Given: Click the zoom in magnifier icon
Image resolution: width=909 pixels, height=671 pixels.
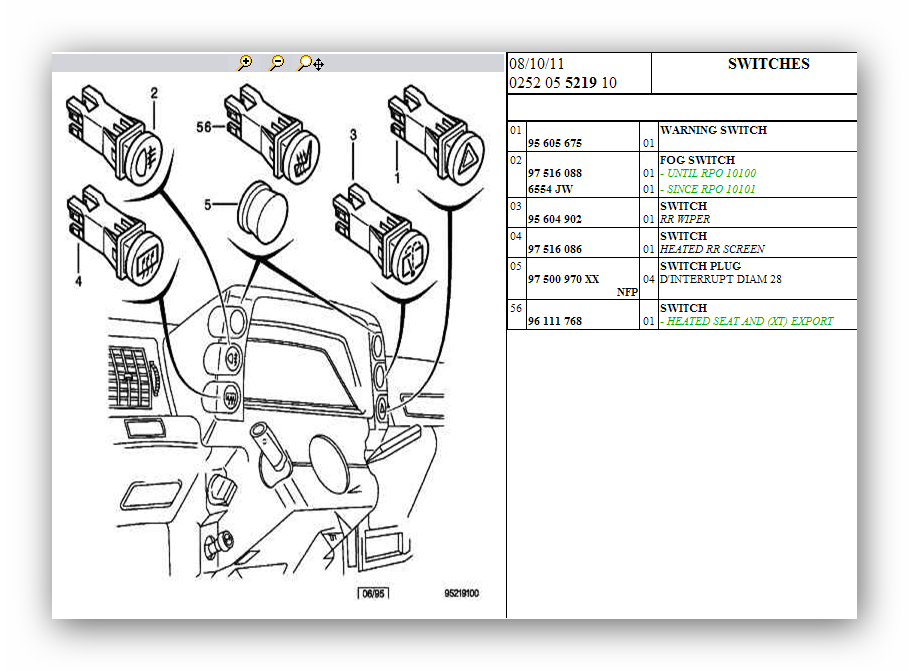Looking at the screenshot, I should point(245,63).
